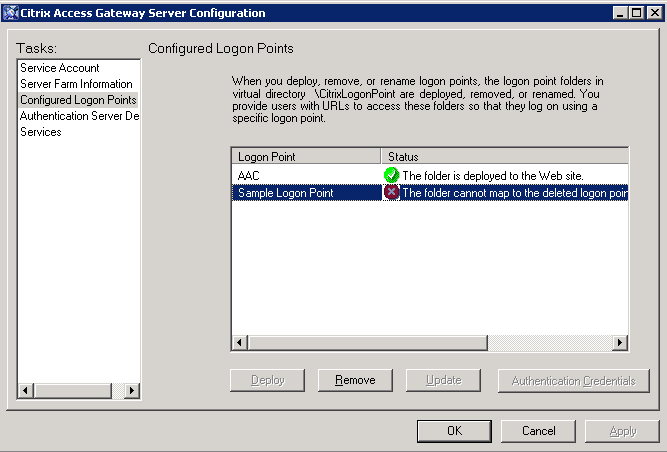Select Service Account task
The width and height of the screenshot is (667, 452).
tap(60, 68)
